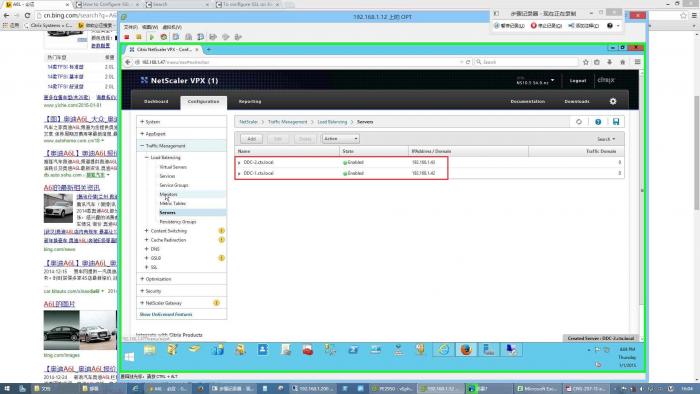The image size is (700, 394).
Task: Click the help icon in the steps recorder bar
Action: (x=610, y=26)
